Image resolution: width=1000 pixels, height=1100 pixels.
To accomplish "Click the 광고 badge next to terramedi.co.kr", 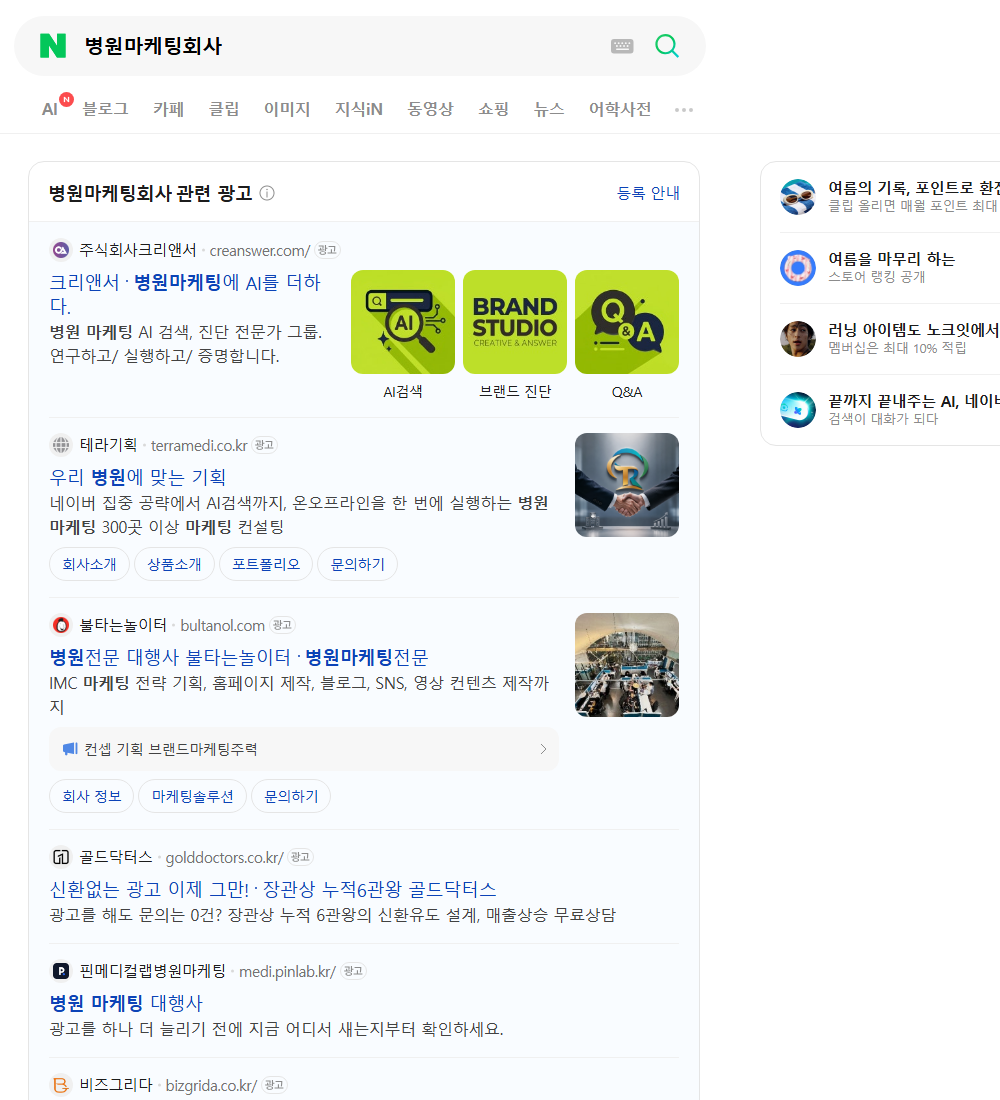I will [265, 445].
